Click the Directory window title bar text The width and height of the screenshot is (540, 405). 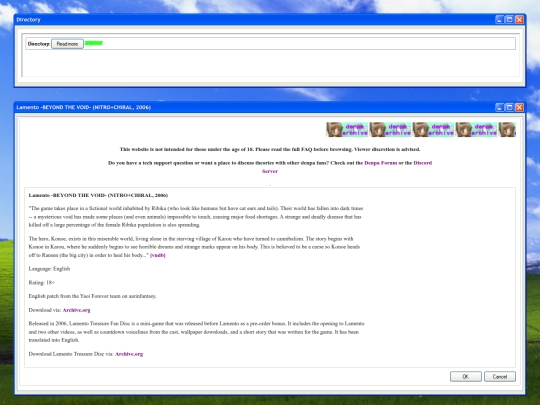coord(28,20)
